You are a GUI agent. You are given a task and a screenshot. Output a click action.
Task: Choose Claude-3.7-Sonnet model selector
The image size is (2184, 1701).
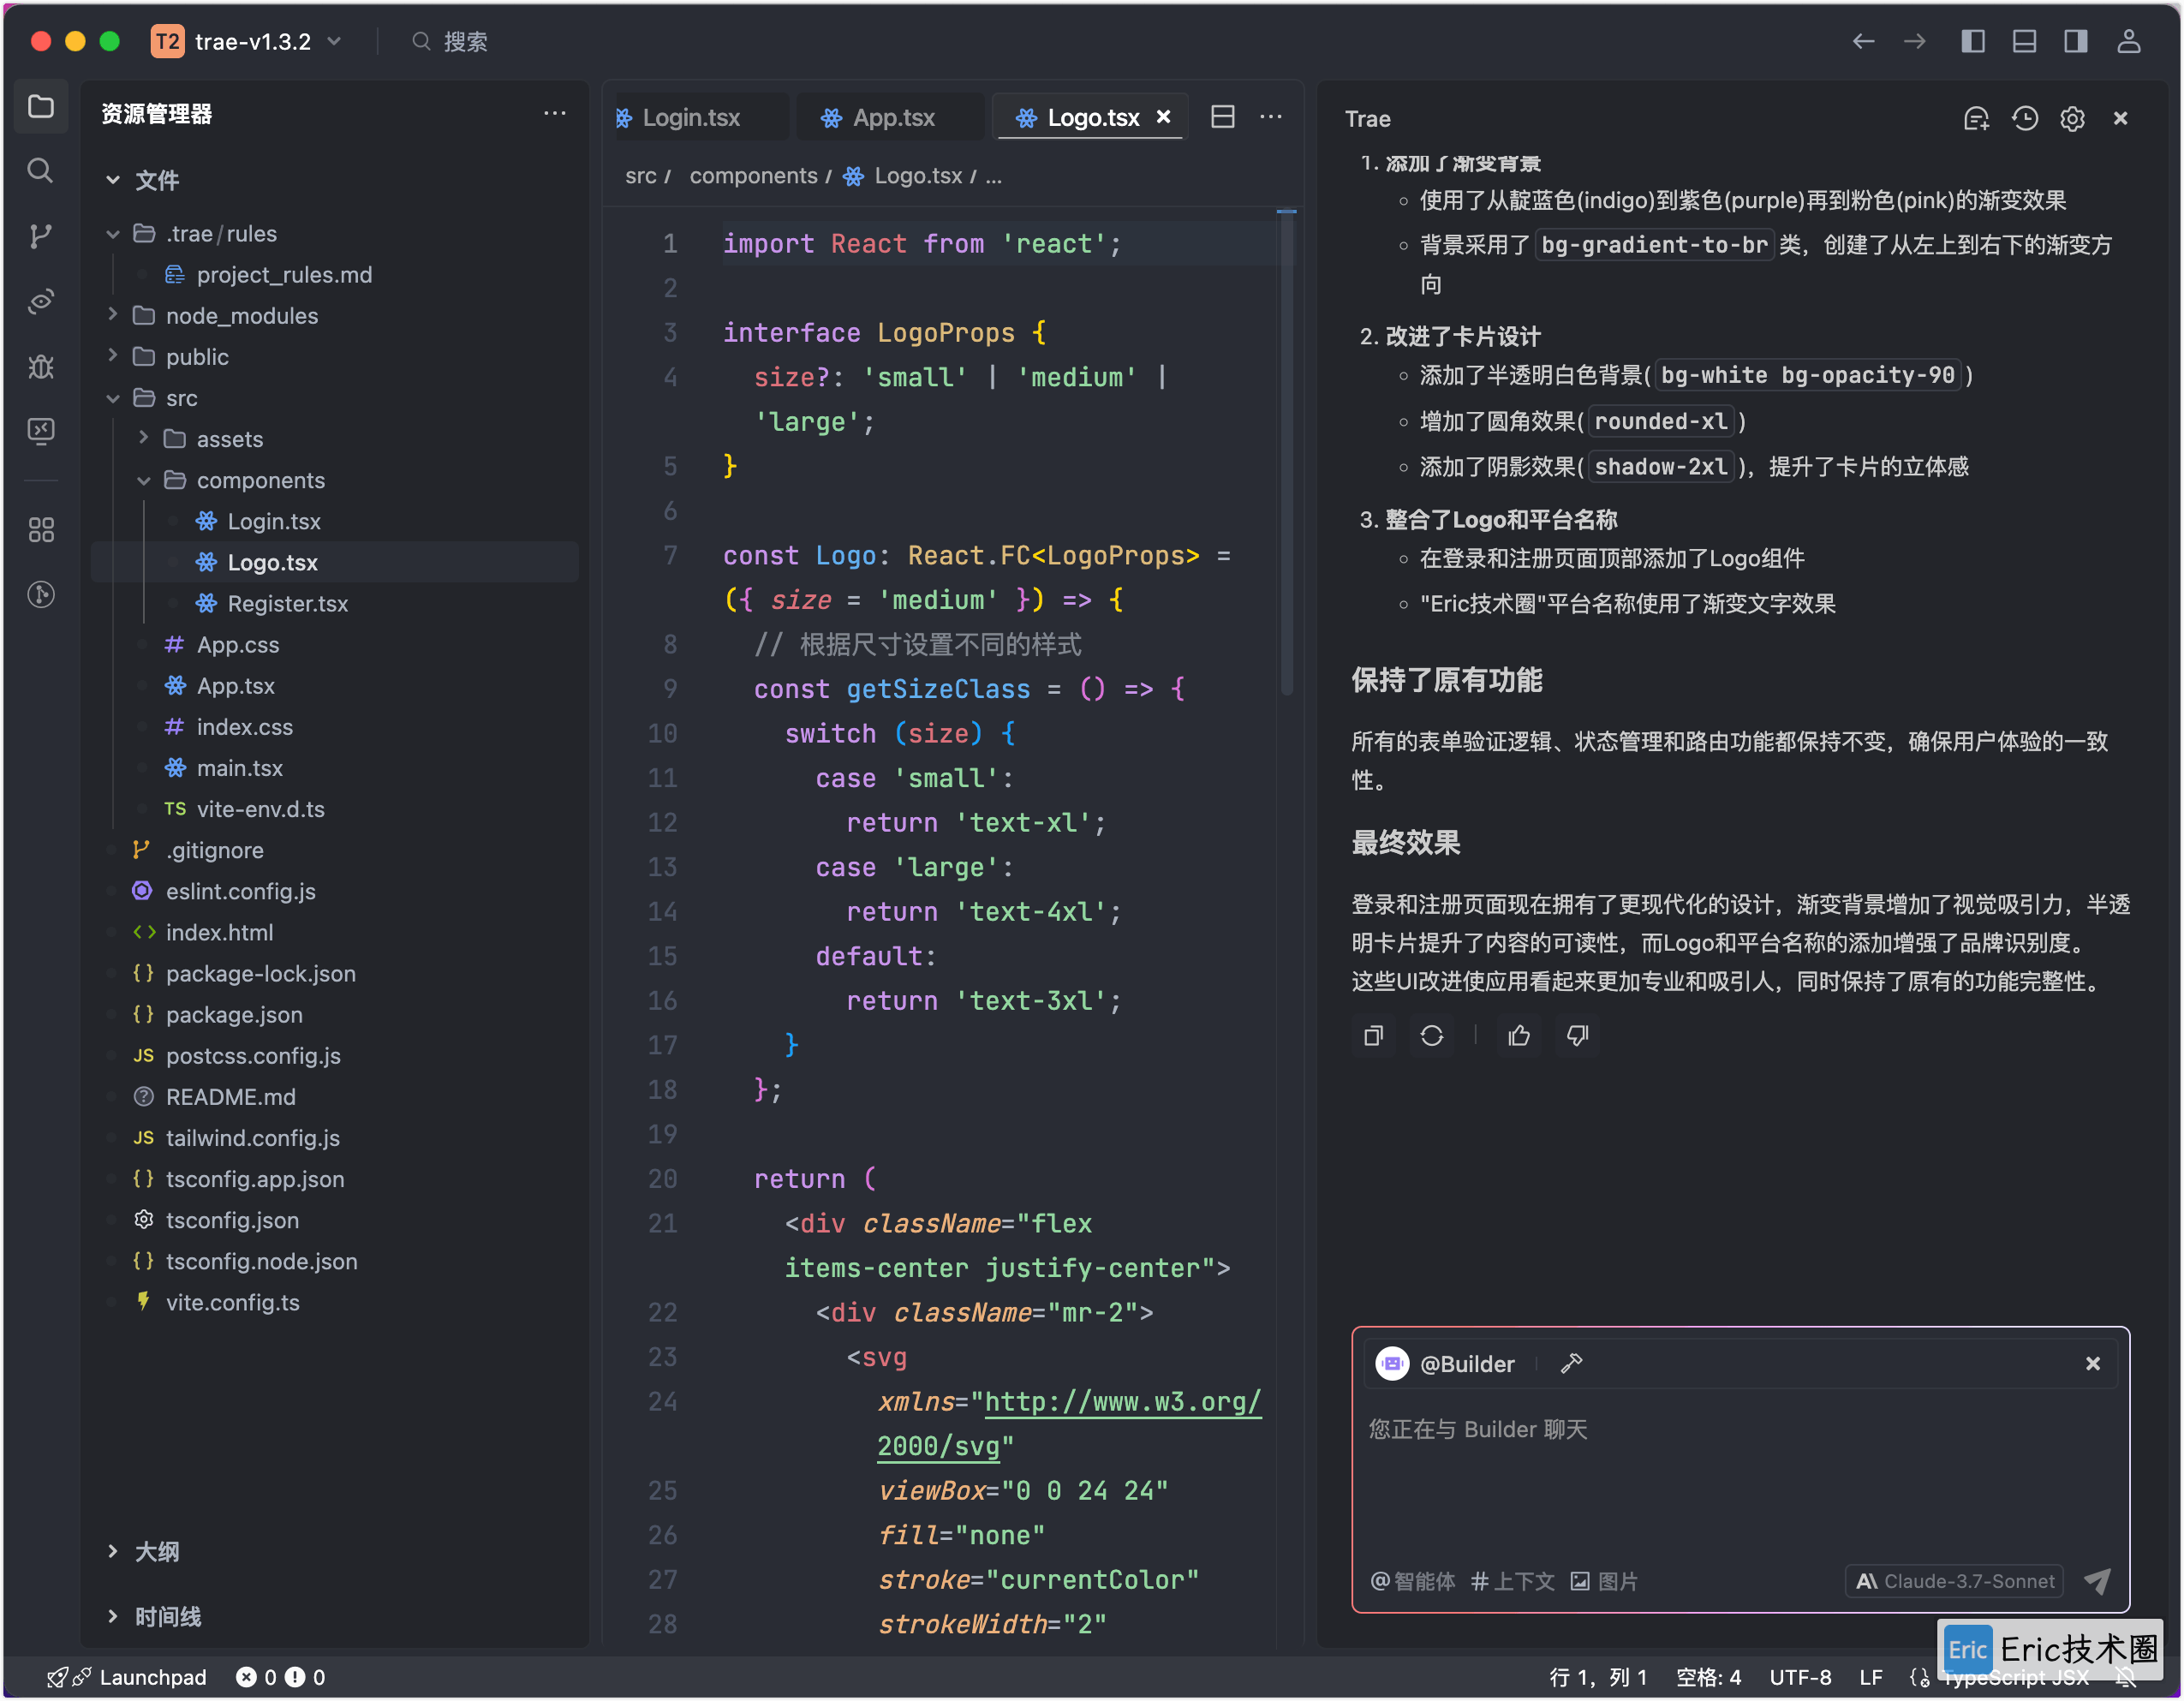coord(1954,1581)
